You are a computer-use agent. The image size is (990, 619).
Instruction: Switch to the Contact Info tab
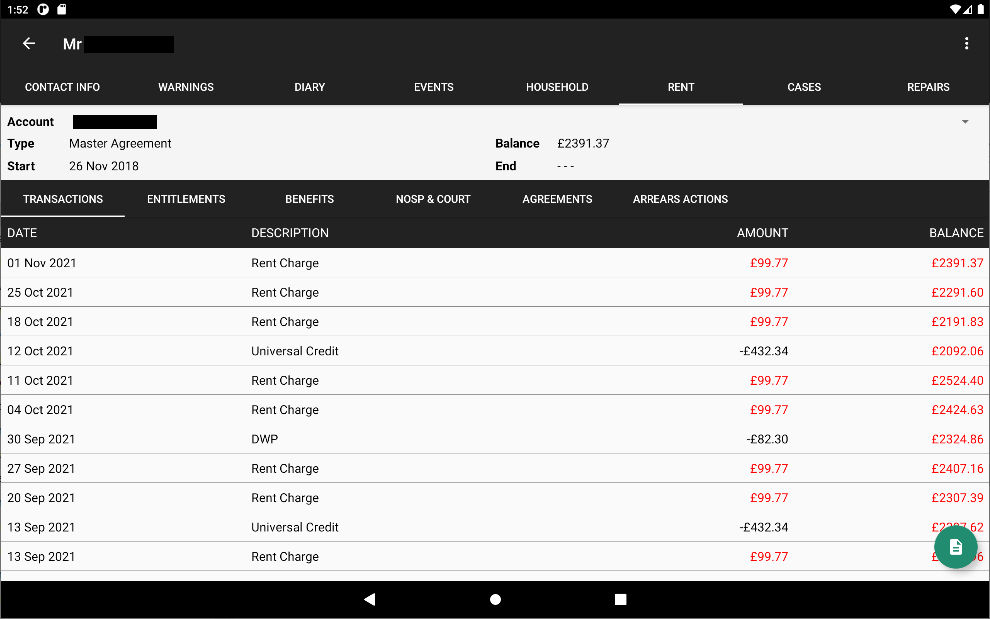pyautogui.click(x=62, y=87)
